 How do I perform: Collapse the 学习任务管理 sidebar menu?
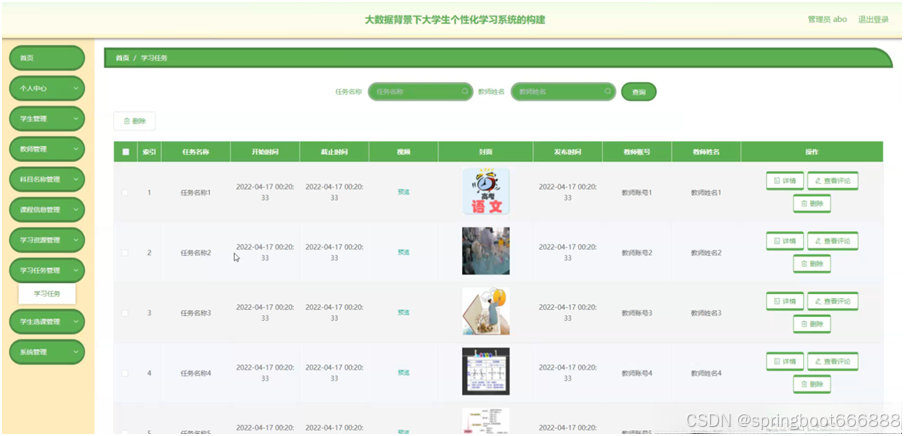click(47, 270)
